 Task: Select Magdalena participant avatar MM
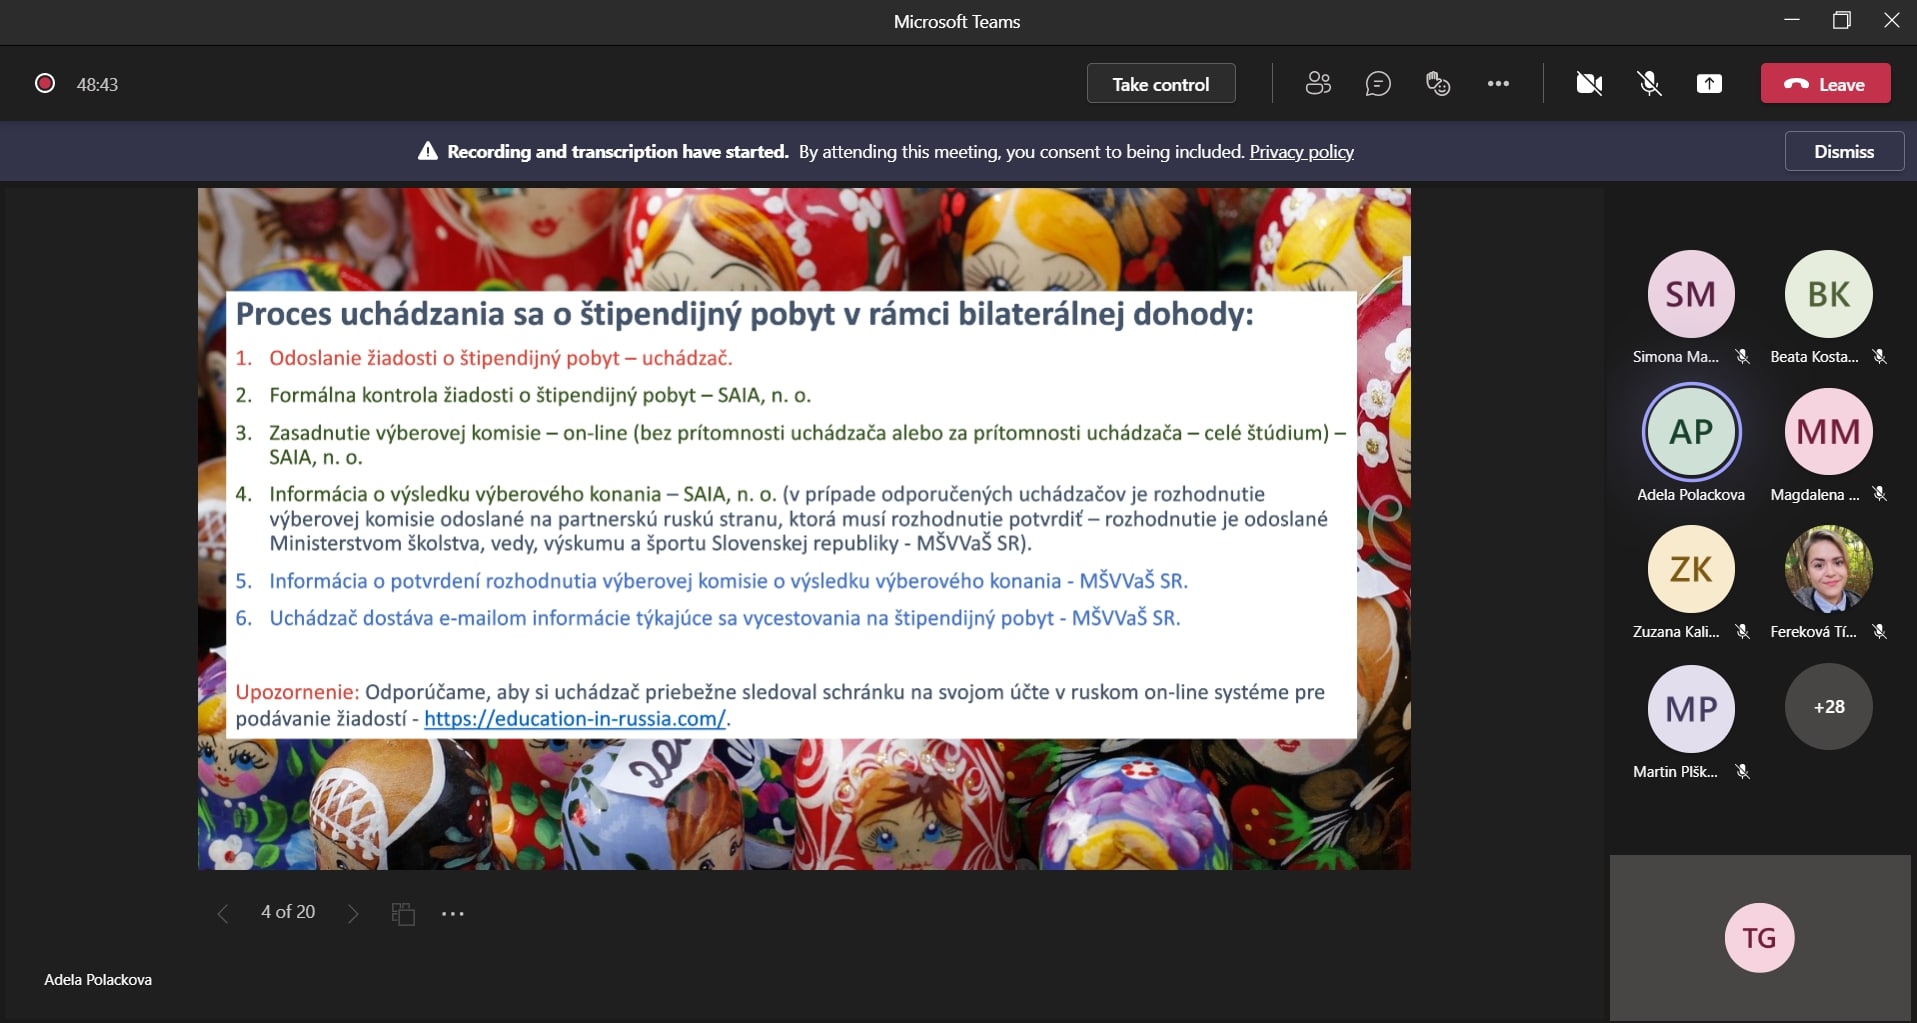(1829, 432)
